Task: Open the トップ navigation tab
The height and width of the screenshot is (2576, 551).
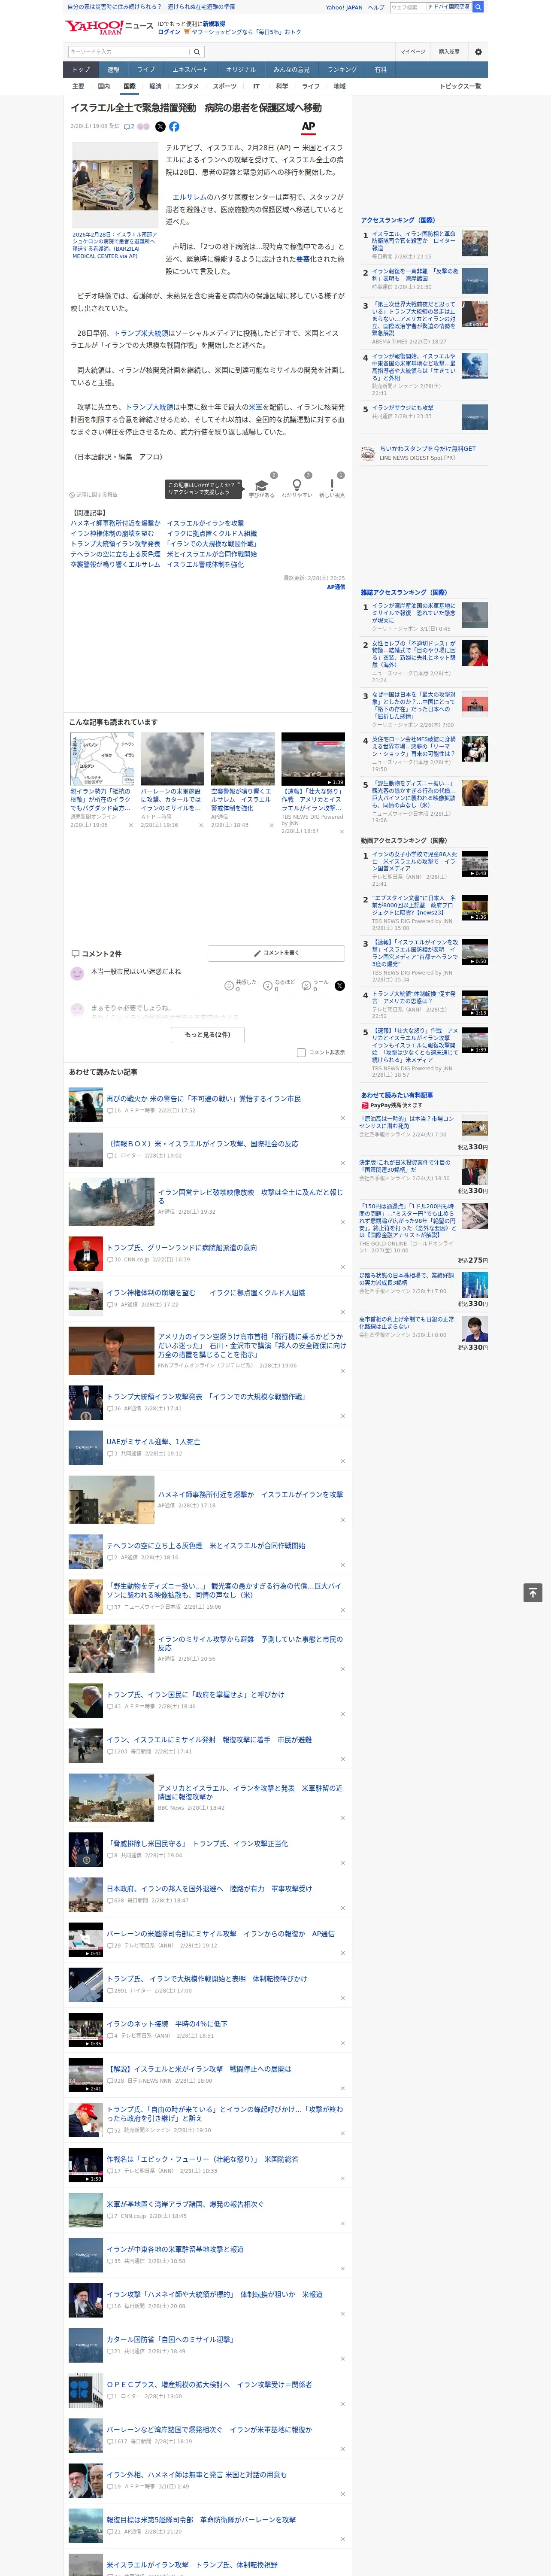Action: click(x=81, y=70)
